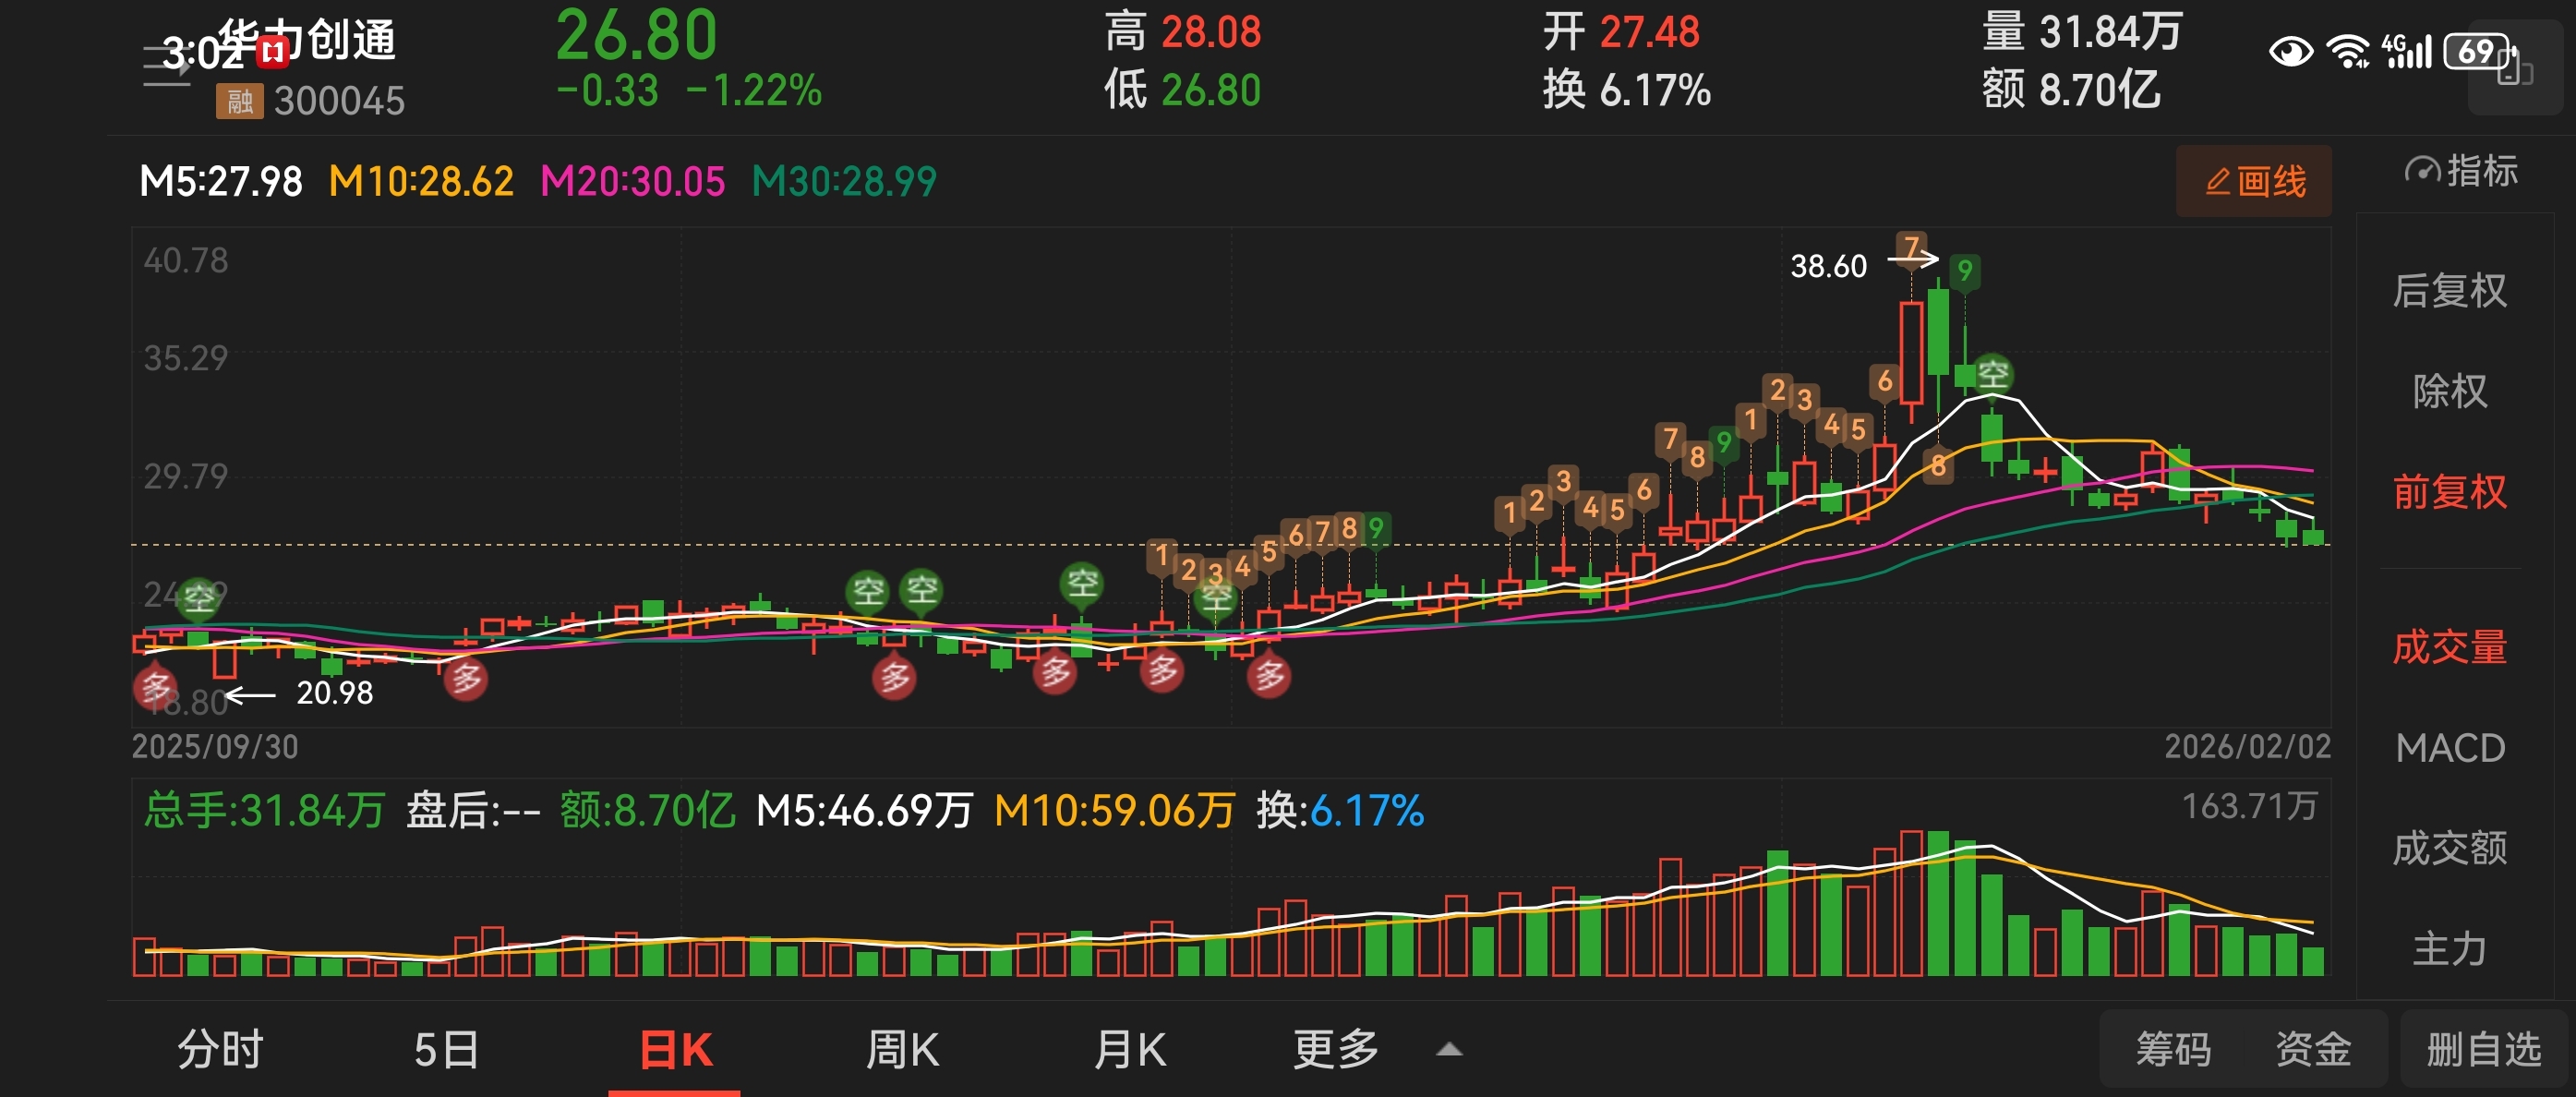Viewport: 2576px width, 1097px height.
Task: Tap the tallest green volume bar
Action: (x=1938, y=902)
